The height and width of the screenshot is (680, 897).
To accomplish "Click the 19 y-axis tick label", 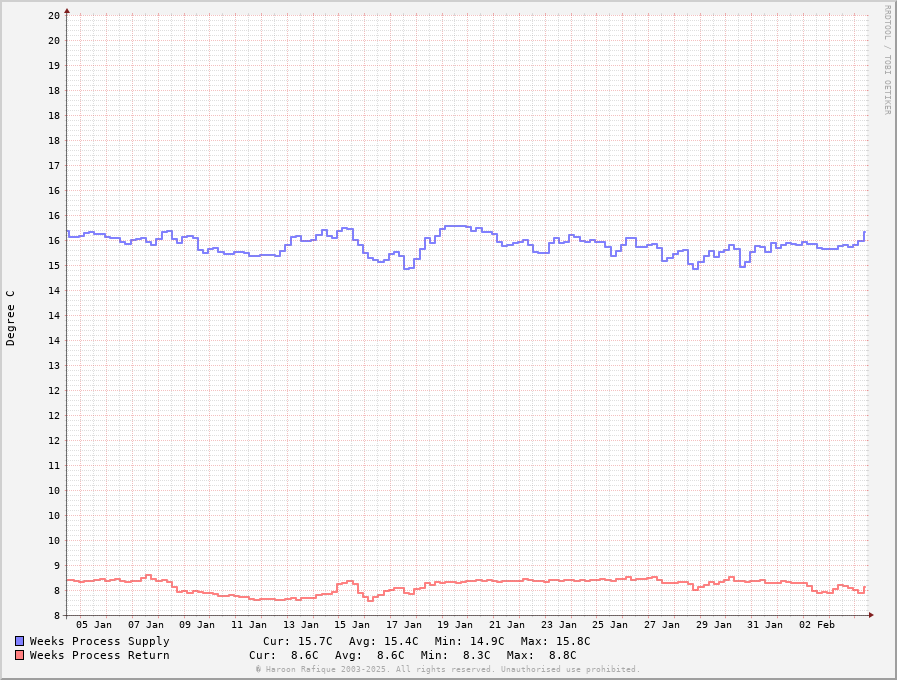I will click(x=54, y=65).
